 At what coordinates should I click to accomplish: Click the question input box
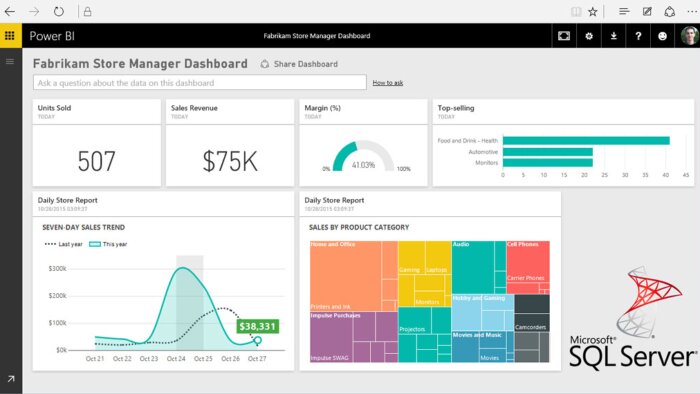pos(200,83)
